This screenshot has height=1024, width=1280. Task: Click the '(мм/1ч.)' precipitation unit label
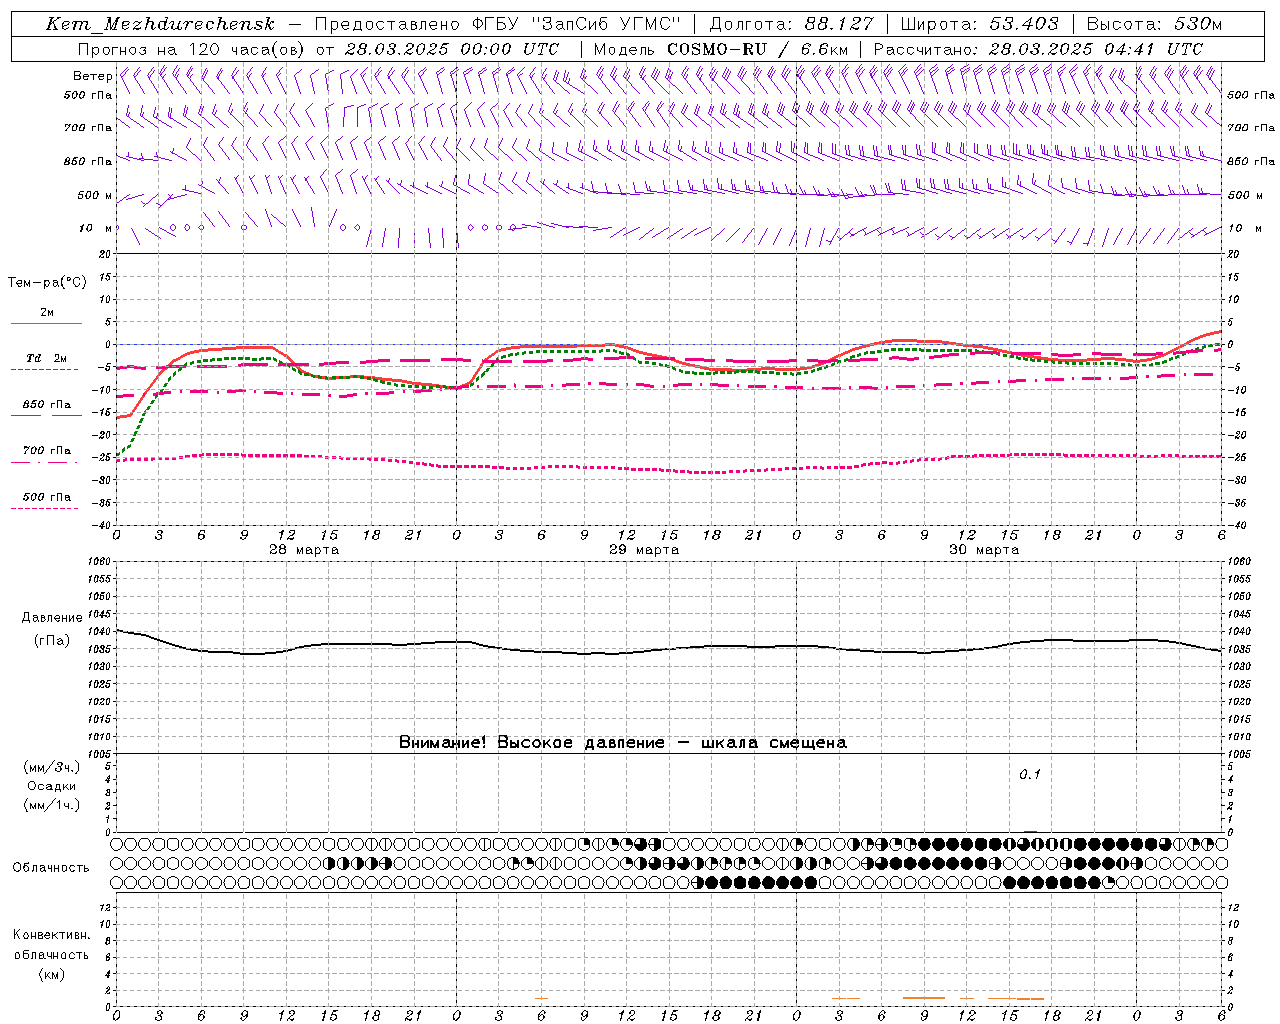pos(51,805)
